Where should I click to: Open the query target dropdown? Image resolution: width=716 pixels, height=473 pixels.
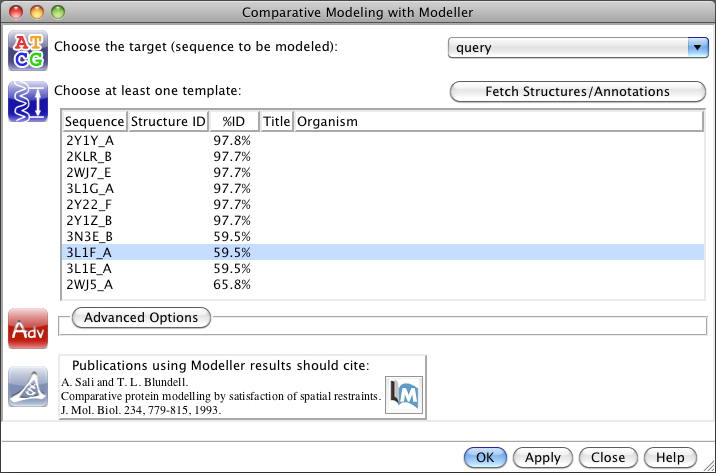[x=577, y=47]
